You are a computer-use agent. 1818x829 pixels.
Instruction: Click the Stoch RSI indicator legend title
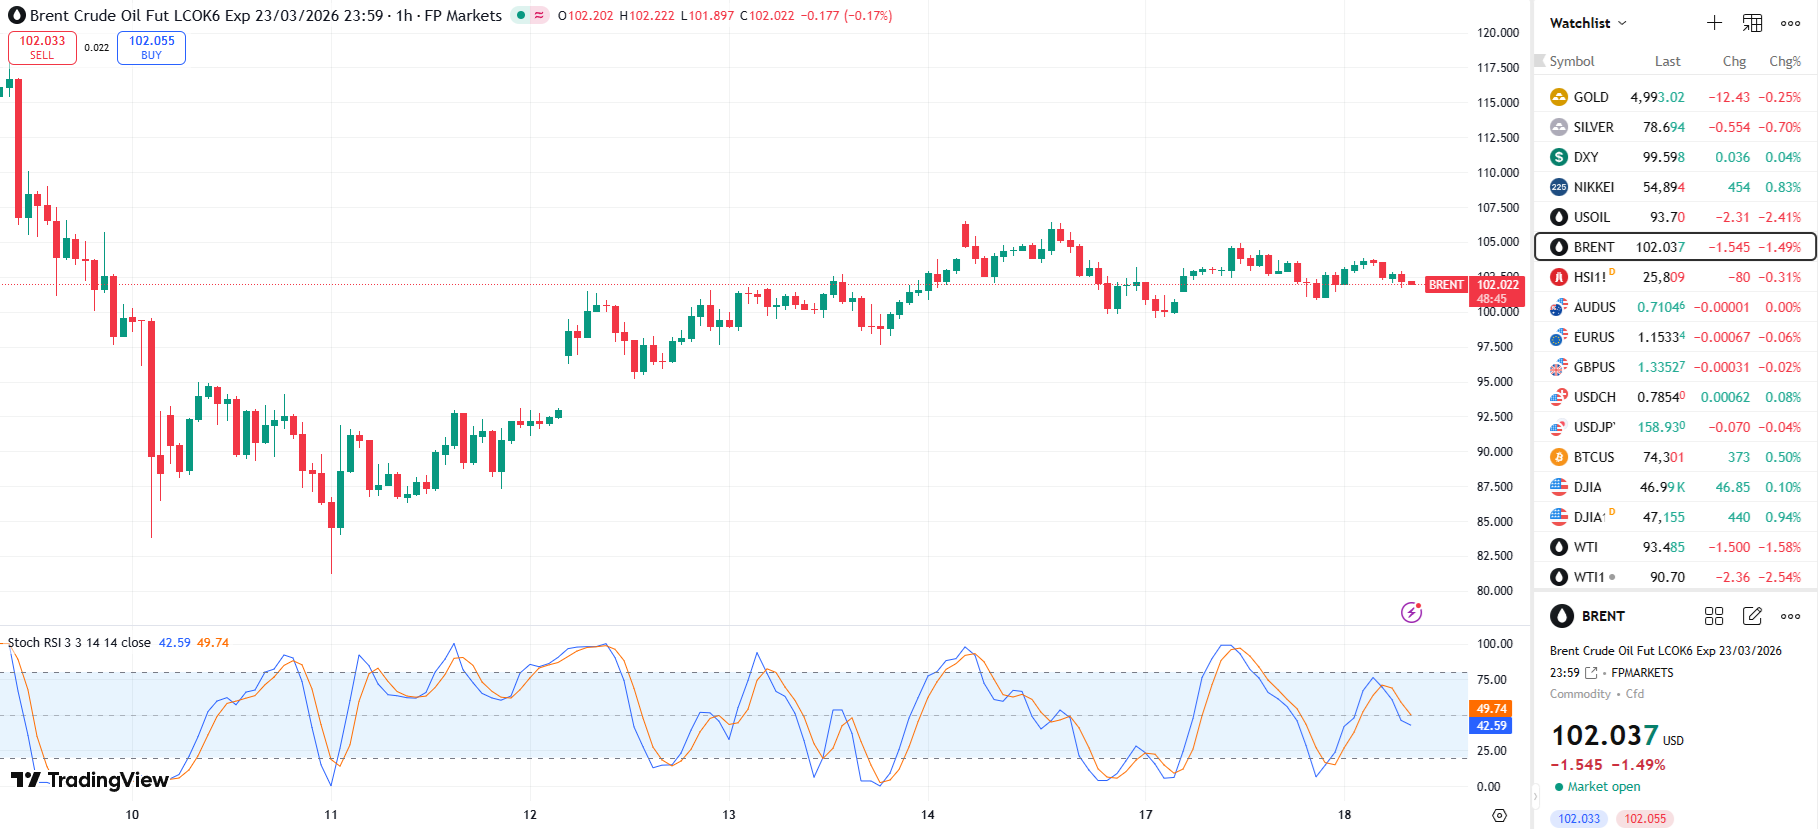(79, 642)
